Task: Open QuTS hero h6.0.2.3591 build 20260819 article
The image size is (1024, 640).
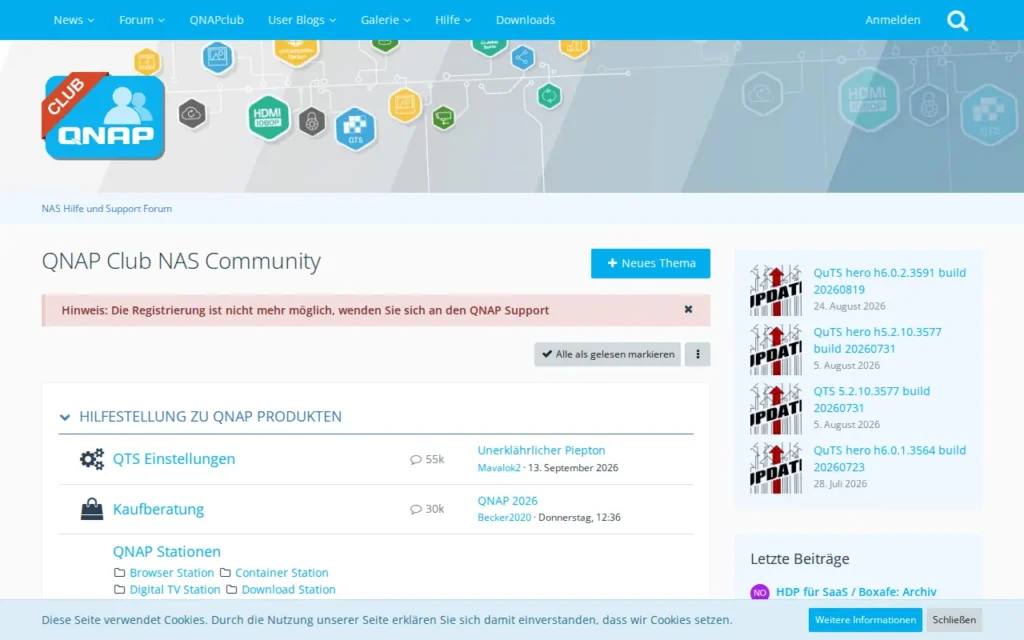Action: (x=889, y=281)
